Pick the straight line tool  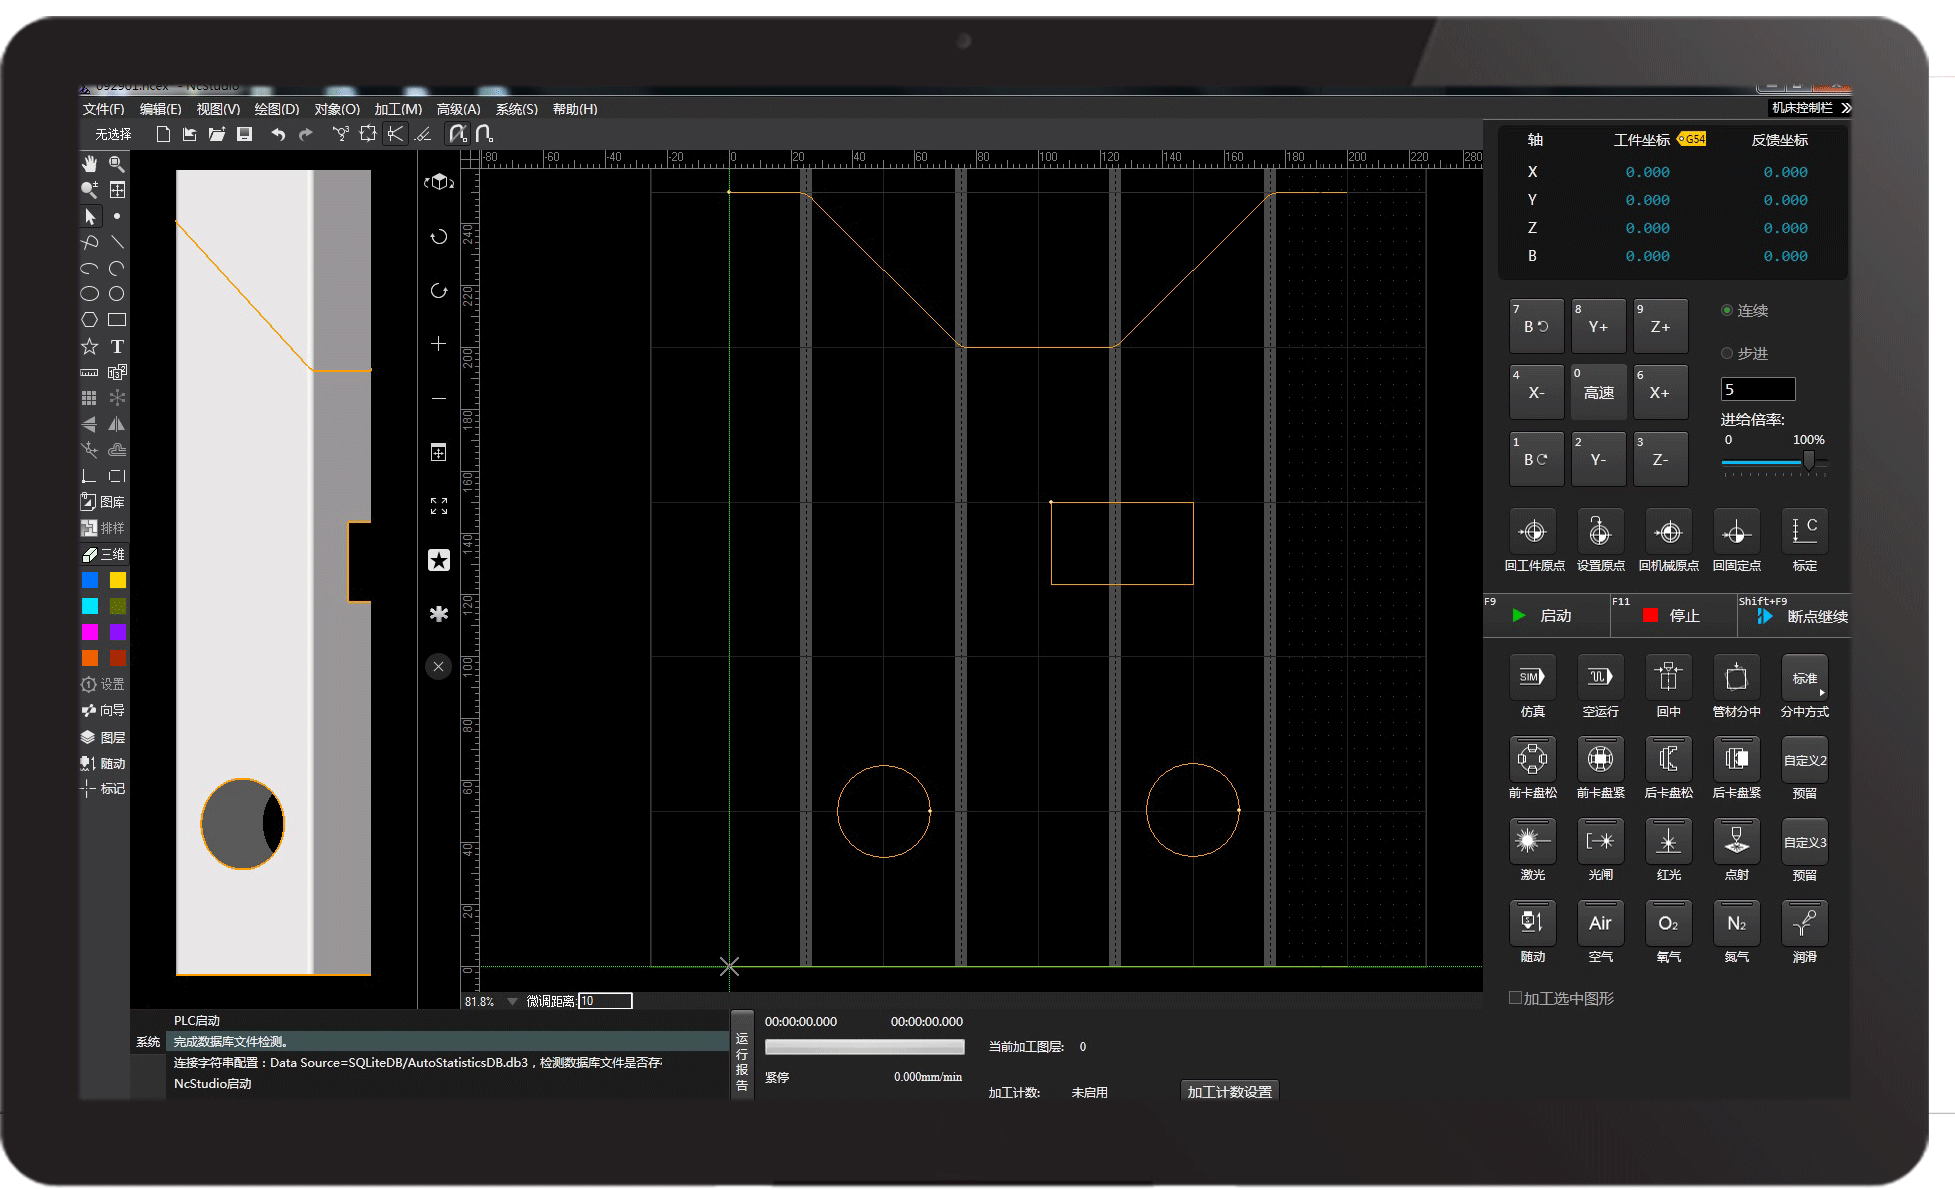117,242
